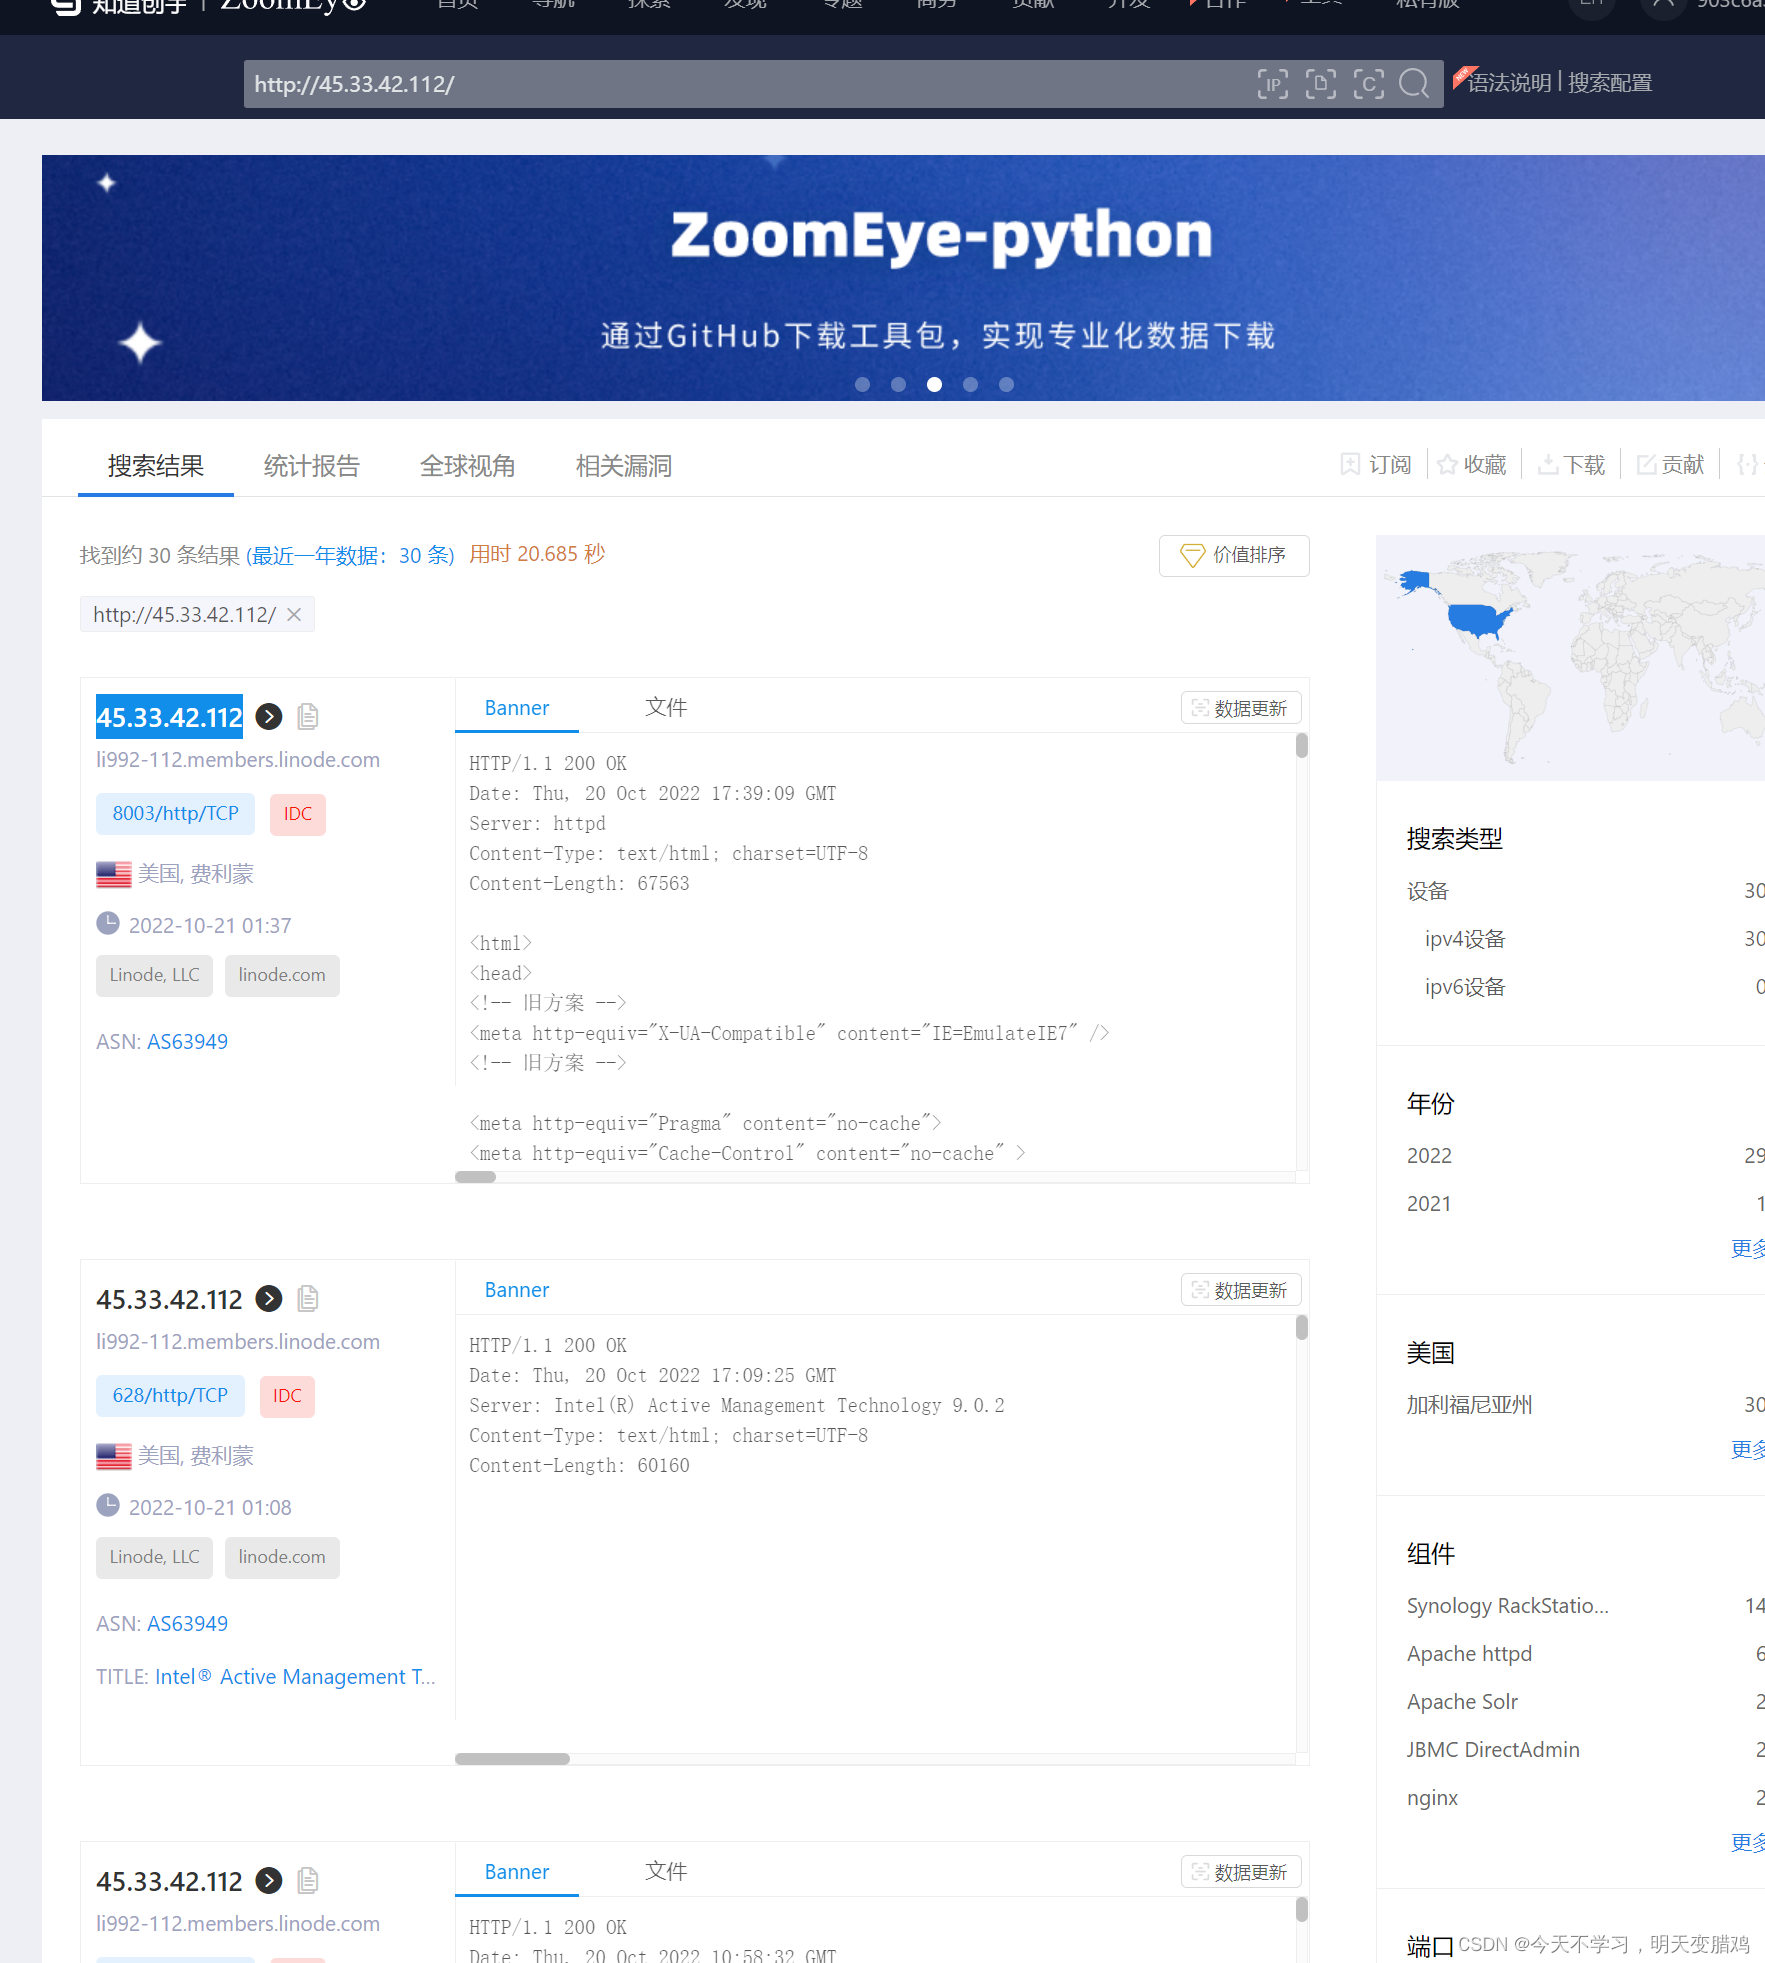
Task: Select the Banner tab in the 628 result
Action: tap(517, 1290)
